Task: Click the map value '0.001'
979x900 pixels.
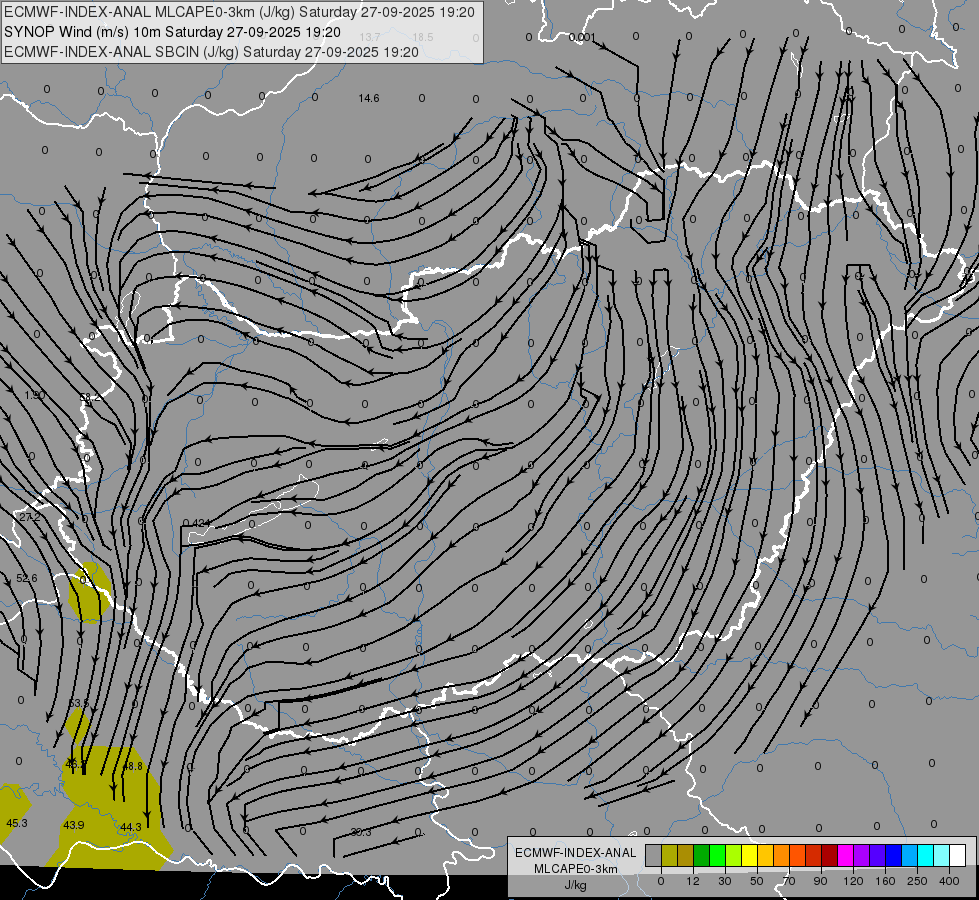Action: pyautogui.click(x=582, y=37)
